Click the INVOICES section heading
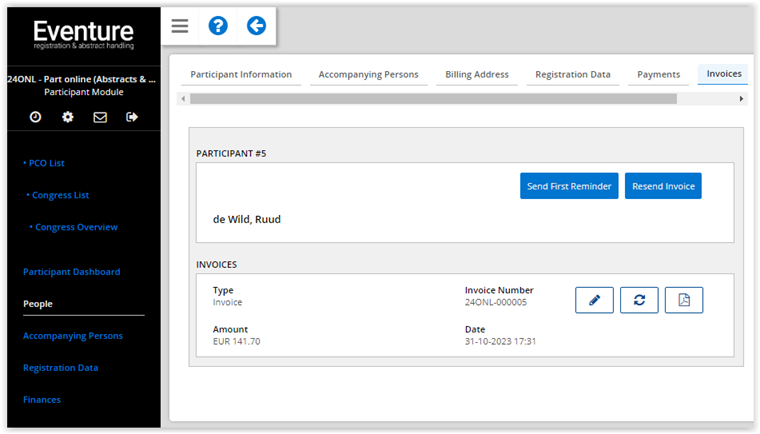The image size is (760, 434). (x=217, y=265)
